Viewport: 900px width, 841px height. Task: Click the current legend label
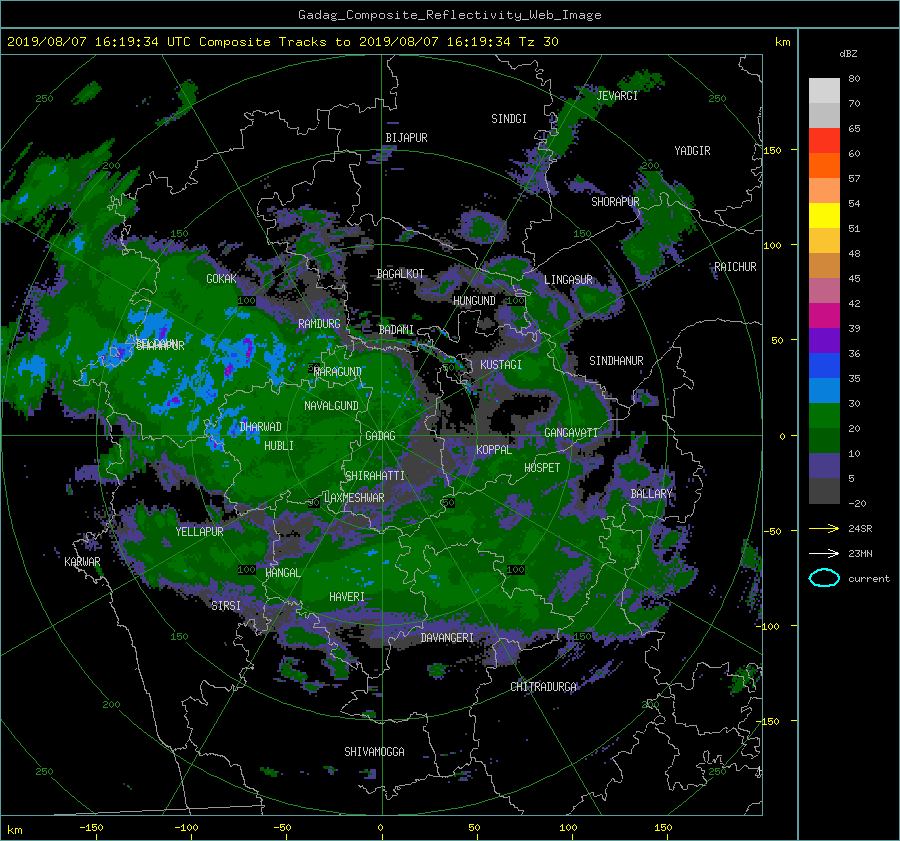[x=869, y=578]
